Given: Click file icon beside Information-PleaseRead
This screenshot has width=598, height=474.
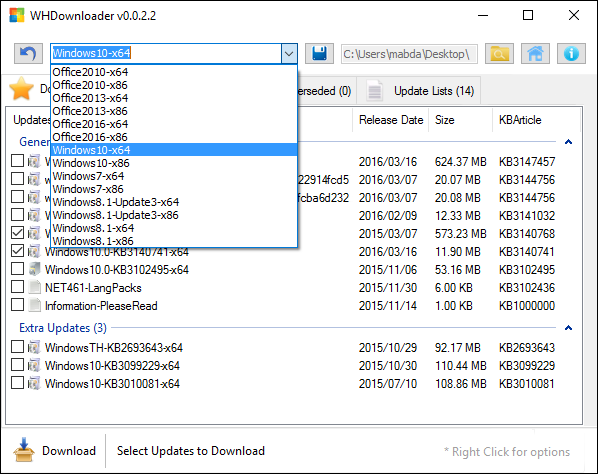Looking at the screenshot, I should pyautogui.click(x=34, y=305).
